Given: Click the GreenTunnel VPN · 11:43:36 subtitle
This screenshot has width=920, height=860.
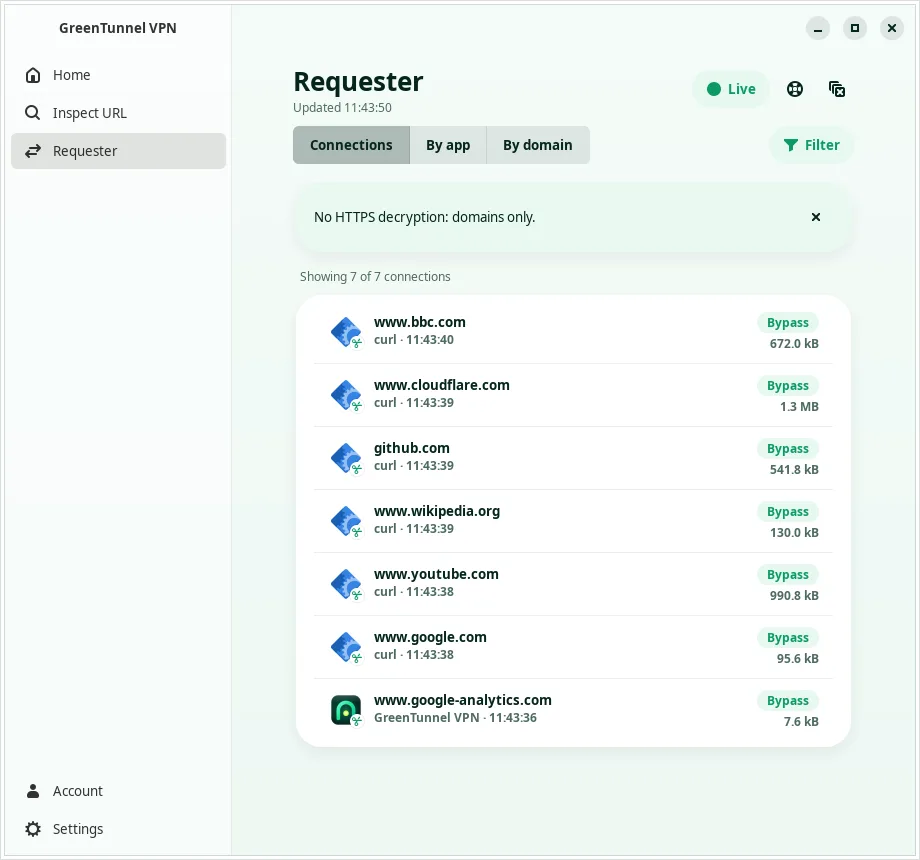Looking at the screenshot, I should pyautogui.click(x=455, y=718).
